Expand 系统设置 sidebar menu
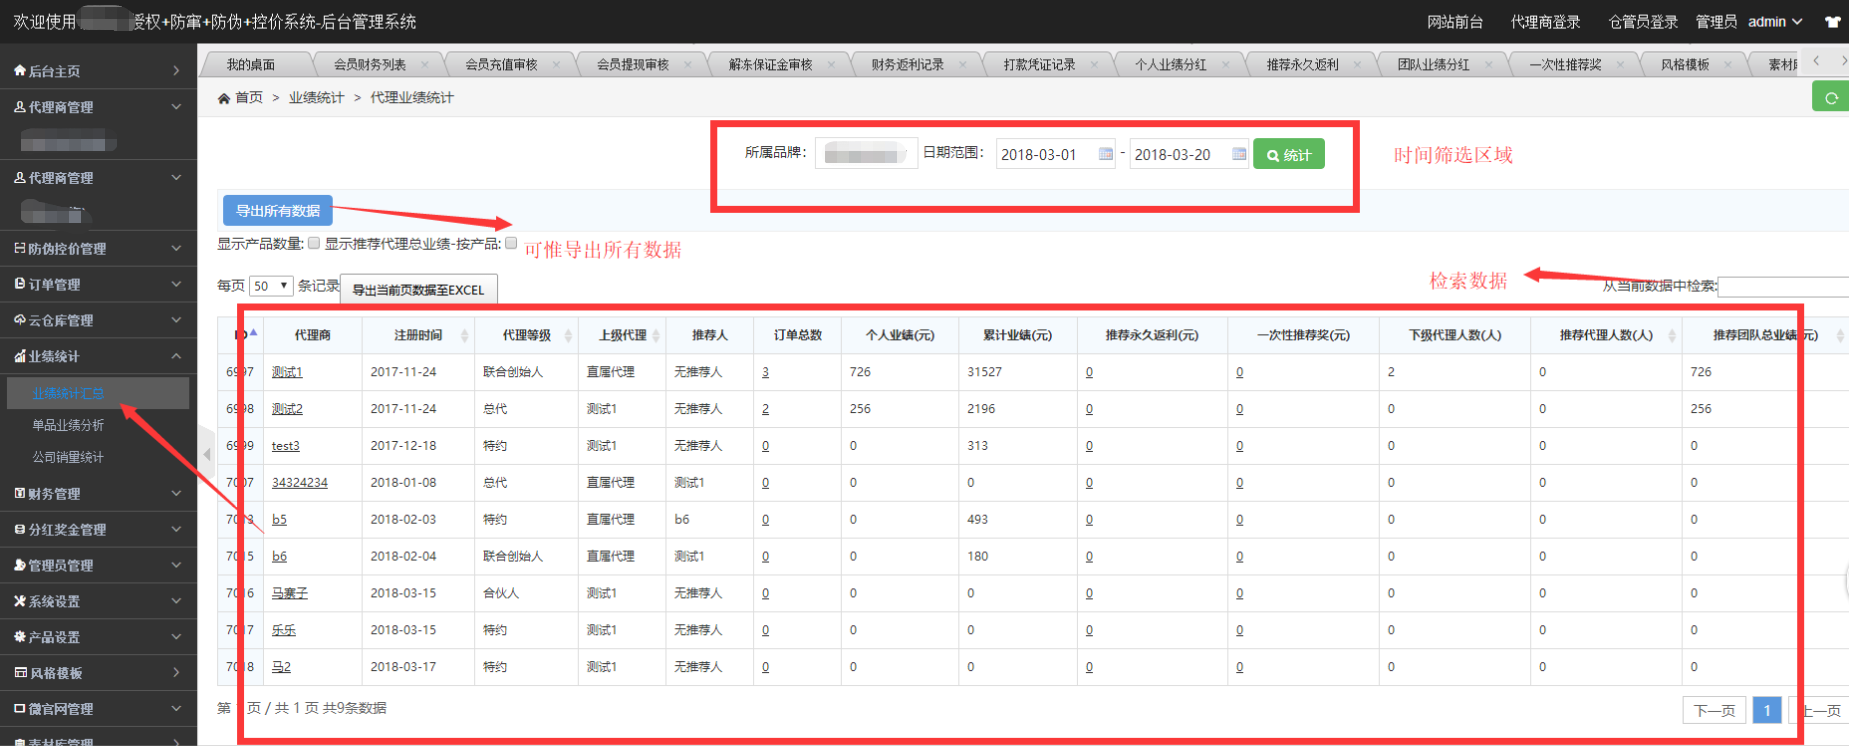 click(x=98, y=601)
